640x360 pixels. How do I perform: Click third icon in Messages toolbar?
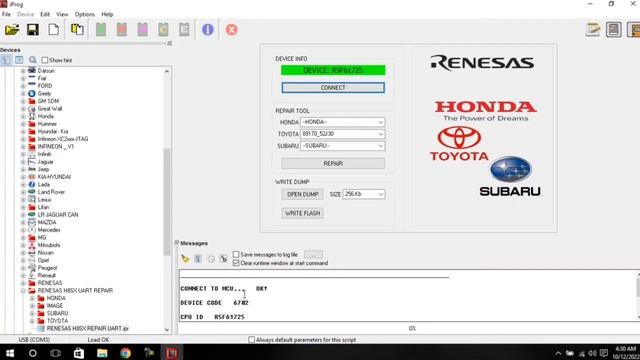(211, 259)
